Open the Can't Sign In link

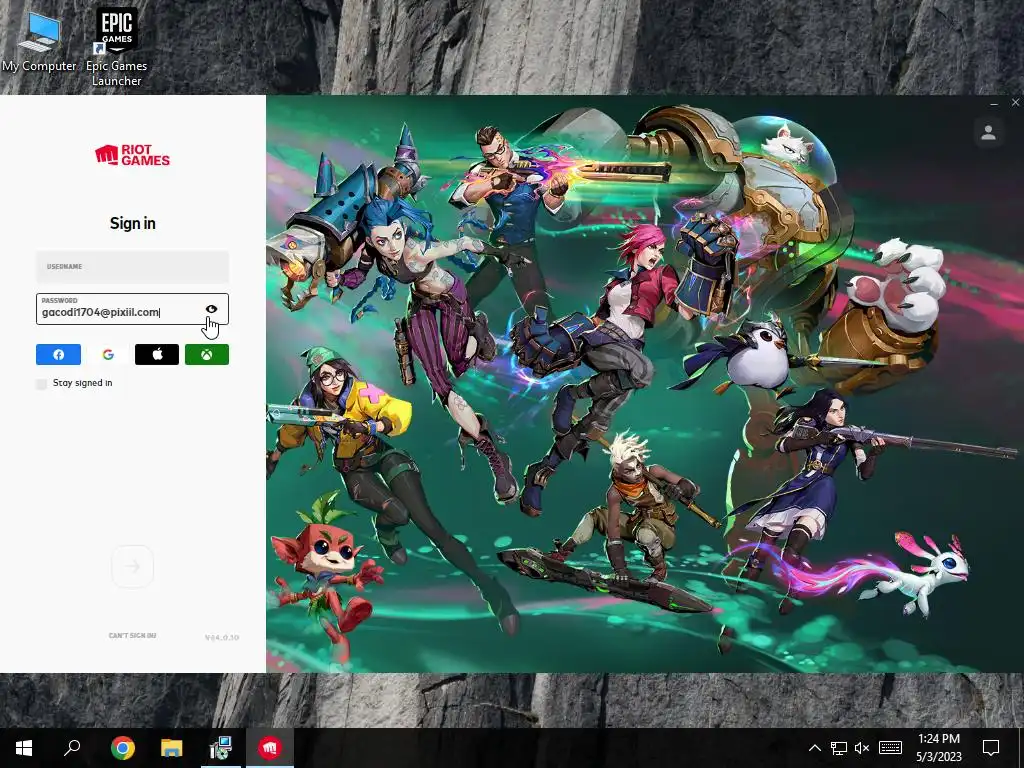point(133,635)
